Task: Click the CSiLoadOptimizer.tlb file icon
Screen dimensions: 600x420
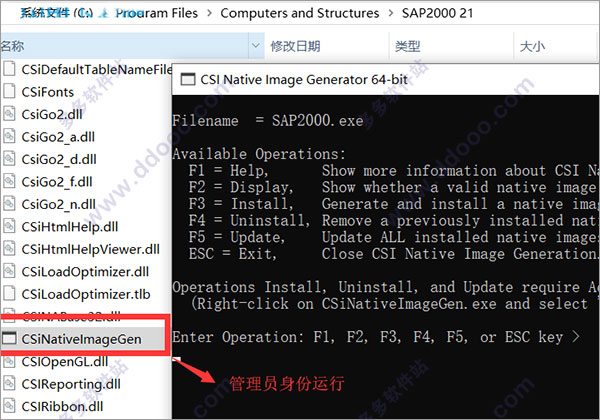Action: click(9, 294)
